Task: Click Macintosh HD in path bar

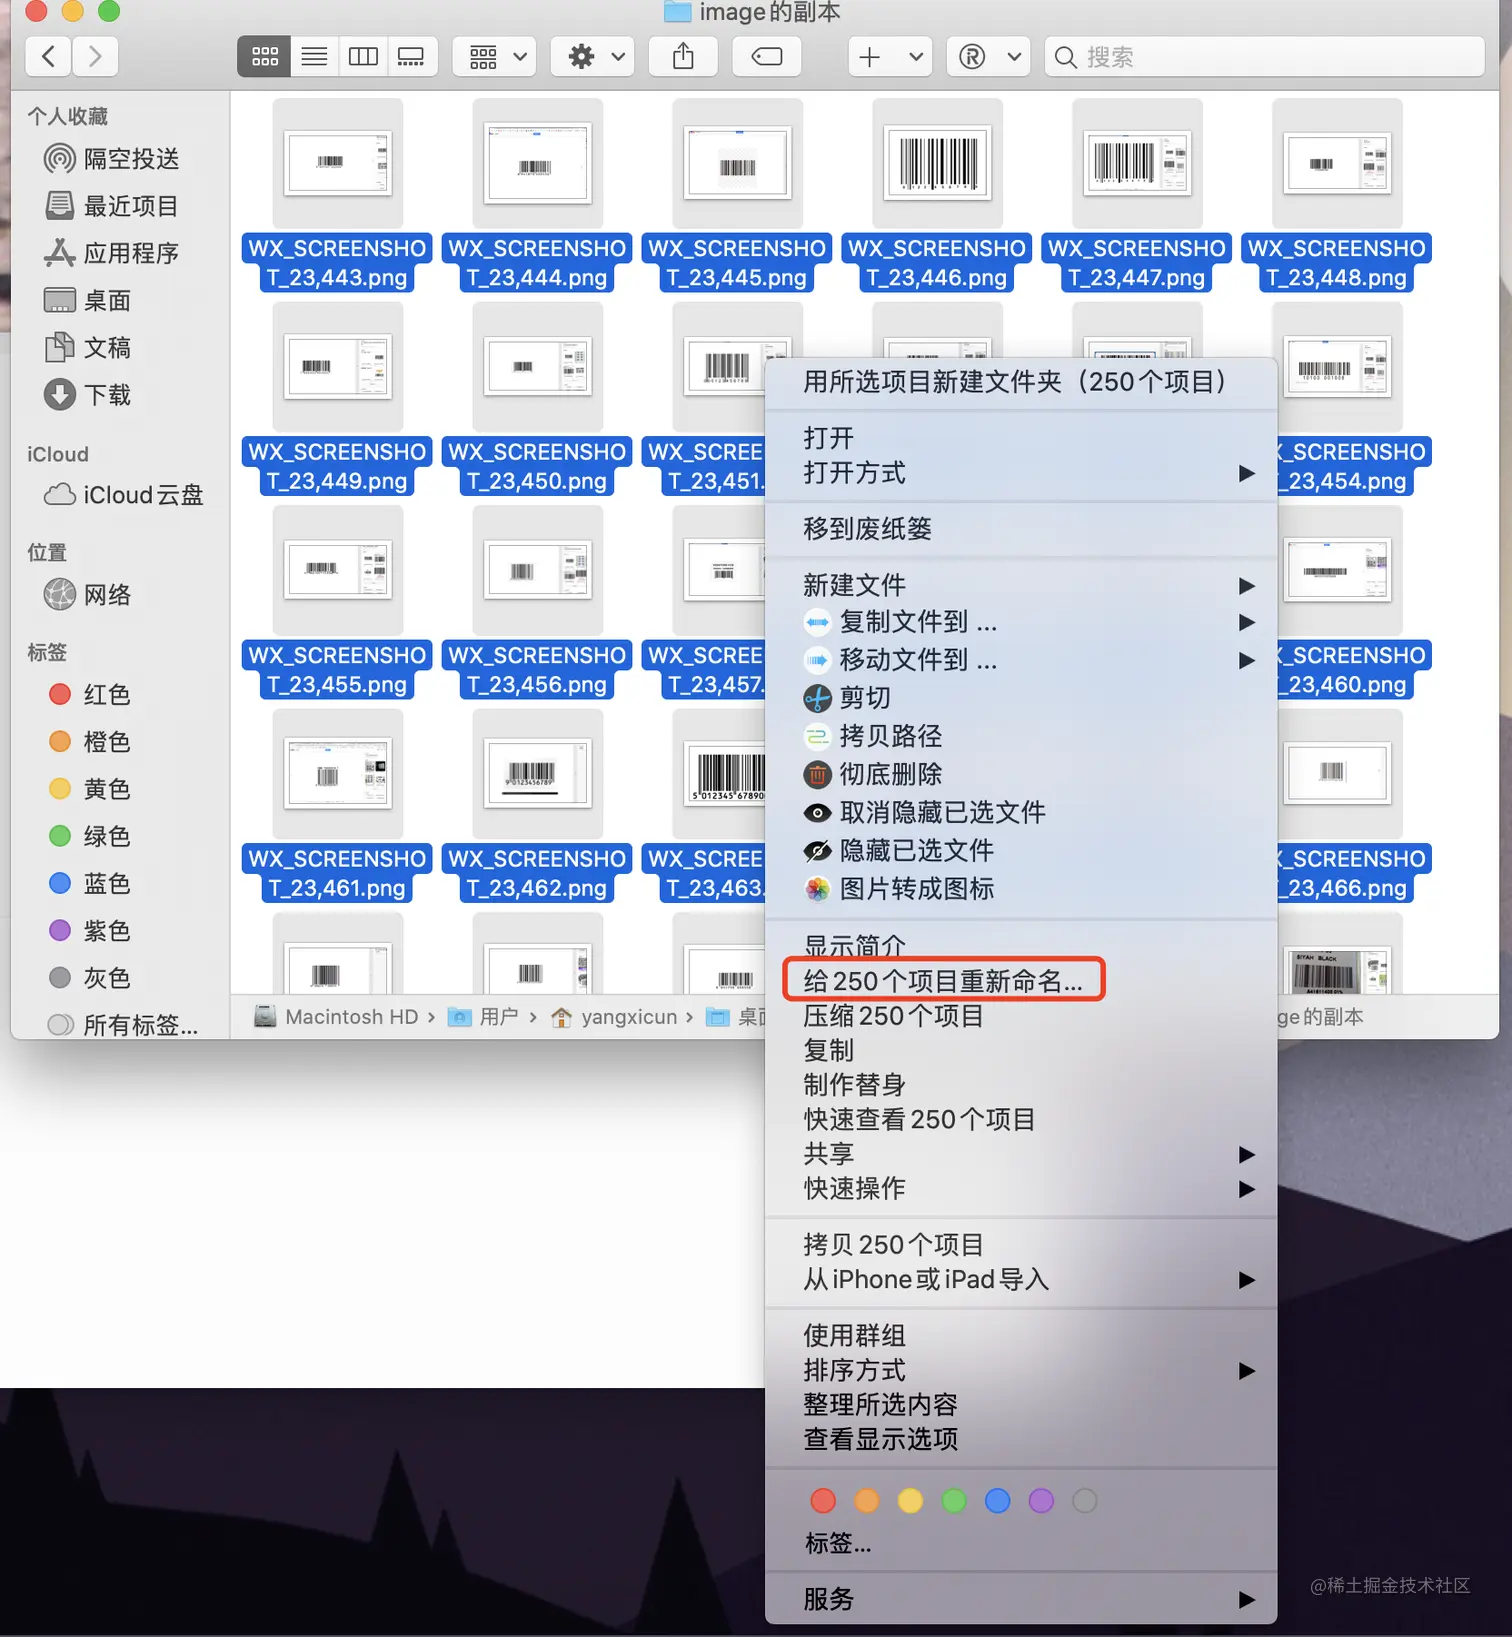Action: (x=337, y=1017)
